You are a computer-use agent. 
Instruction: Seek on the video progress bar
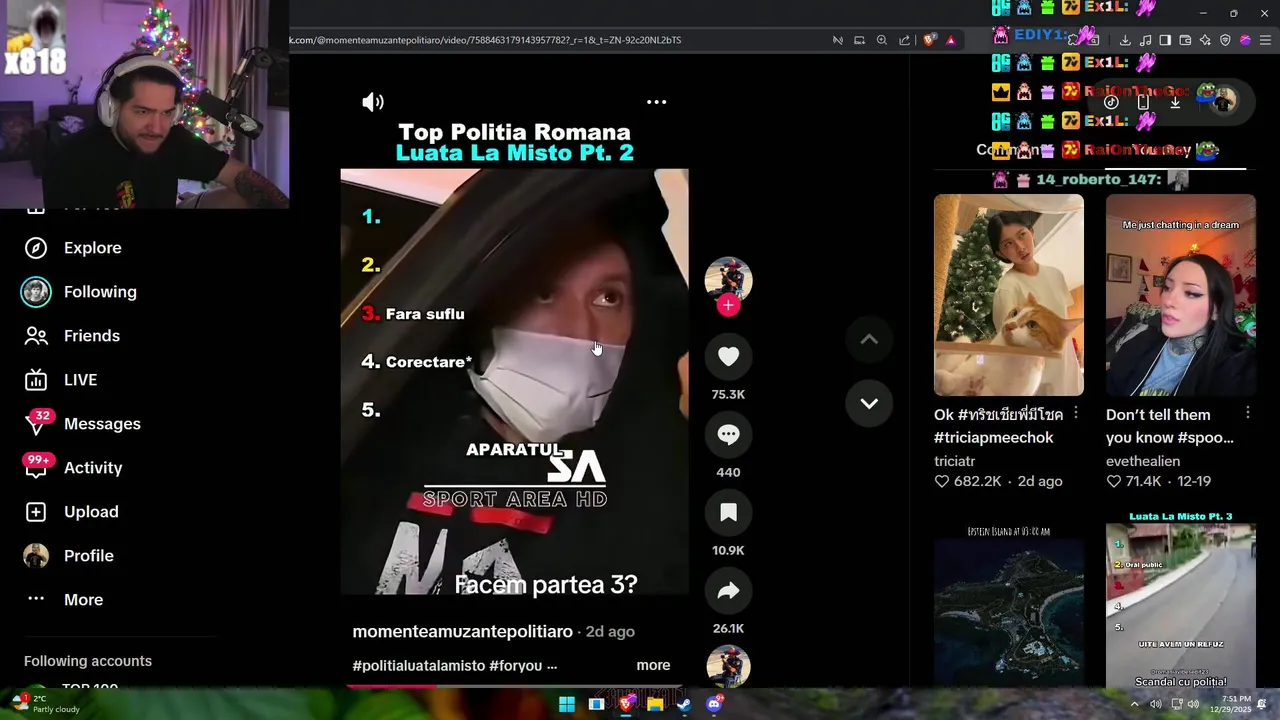tap(514, 686)
